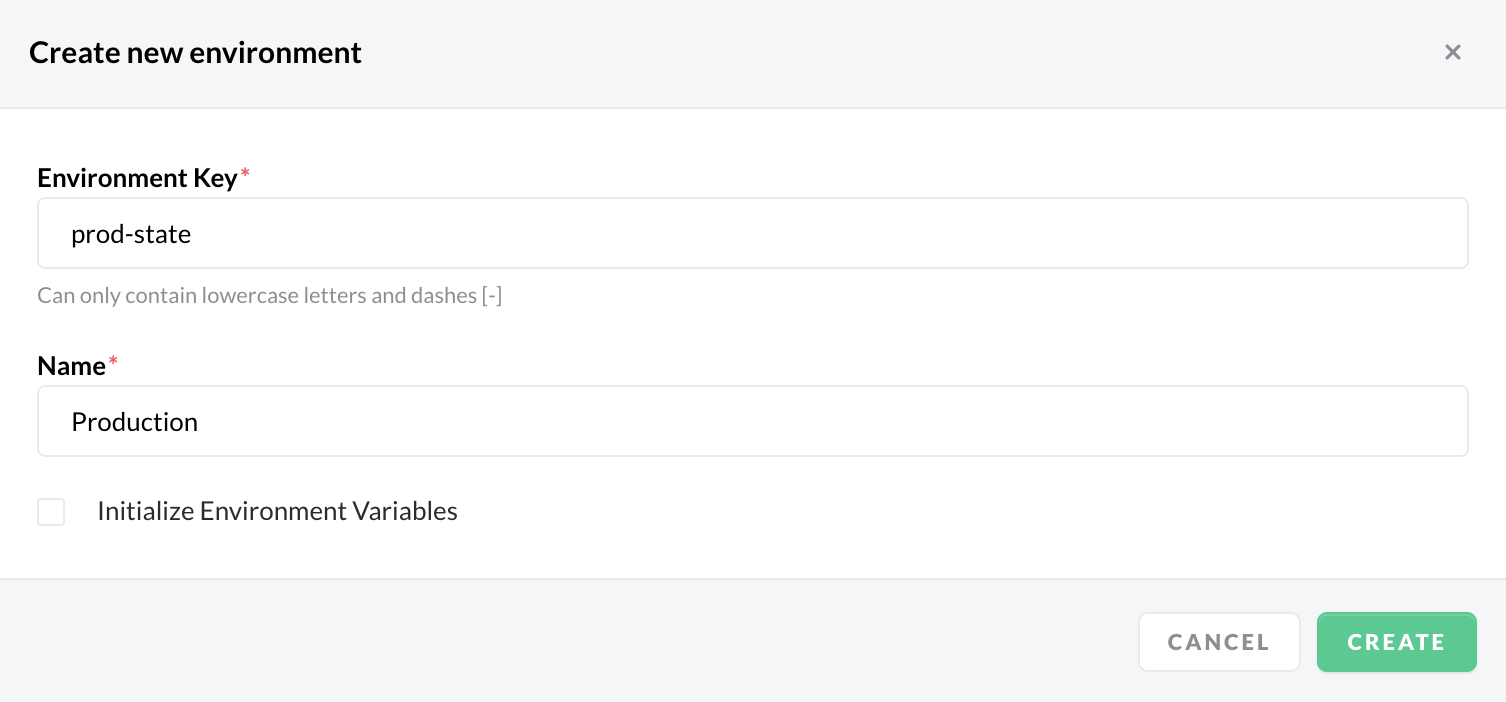Screen dimensions: 1506x702
Task: Click the Initialize Environment Variables label text
Action: [277, 512]
